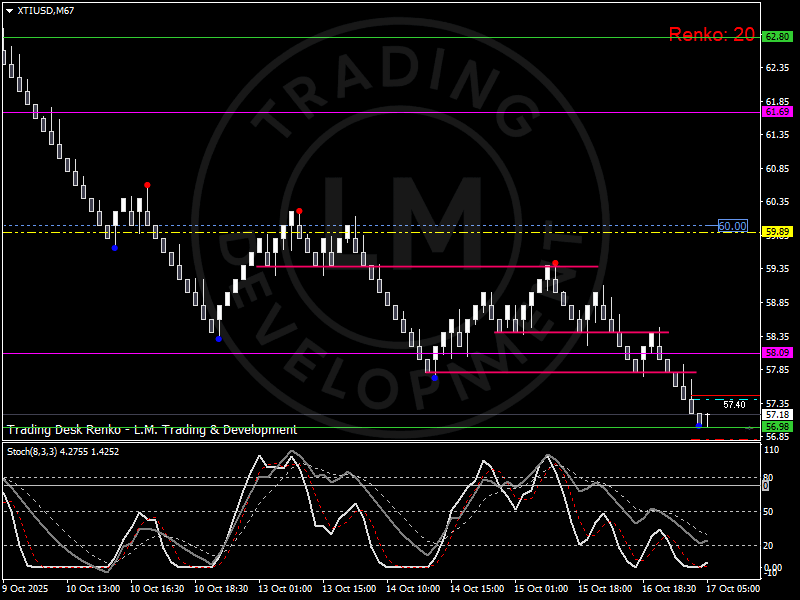Select the red marker dot above 13 Oct 01:00
800x600 pixels.
pos(299,211)
